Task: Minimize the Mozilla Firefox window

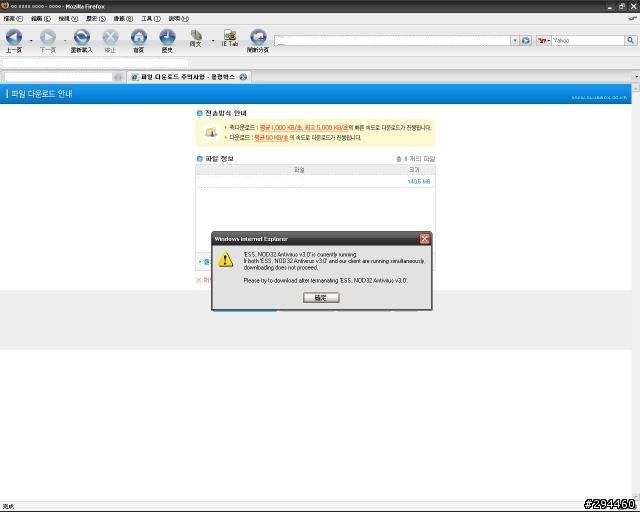Action: pos(611,7)
